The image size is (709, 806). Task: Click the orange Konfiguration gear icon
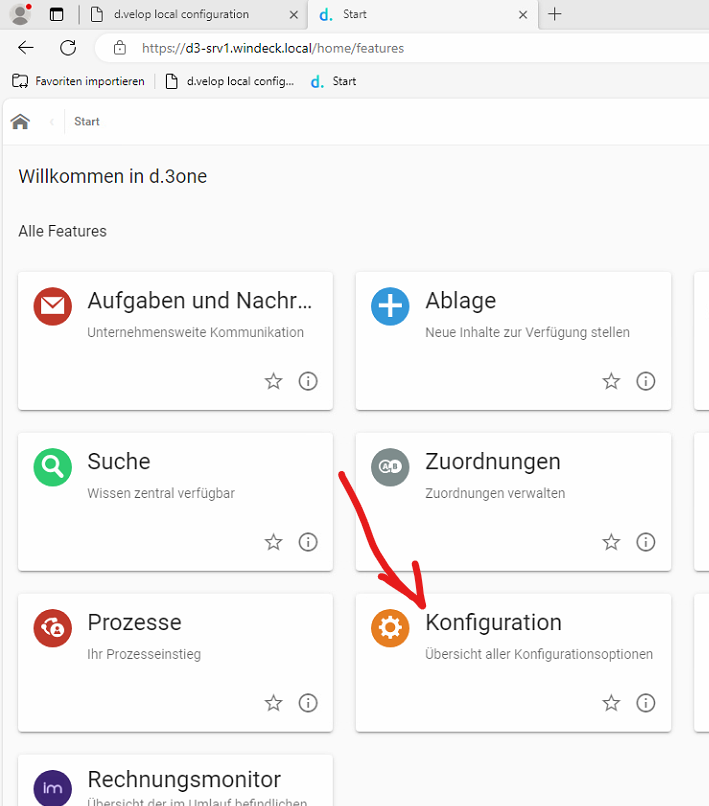[x=390, y=628]
